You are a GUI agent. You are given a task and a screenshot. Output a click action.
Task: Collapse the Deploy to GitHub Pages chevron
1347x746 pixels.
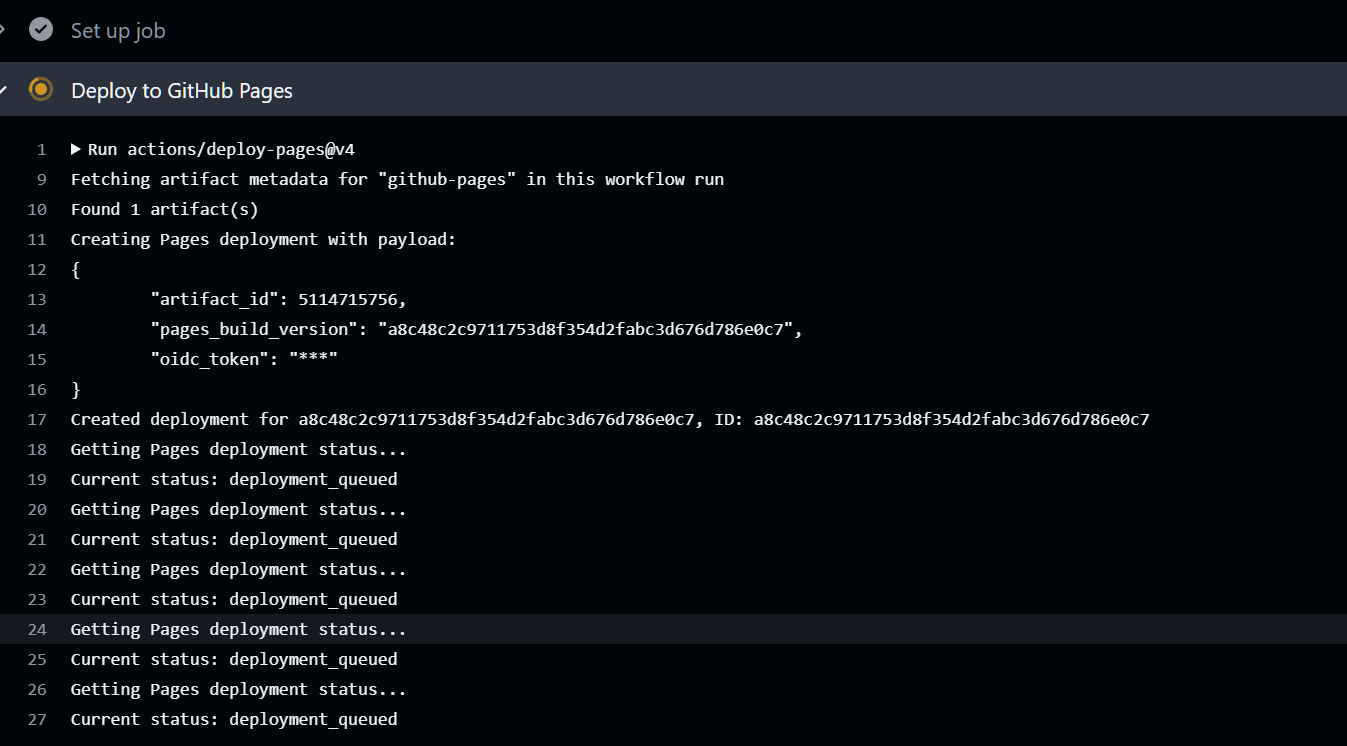coord(3,90)
